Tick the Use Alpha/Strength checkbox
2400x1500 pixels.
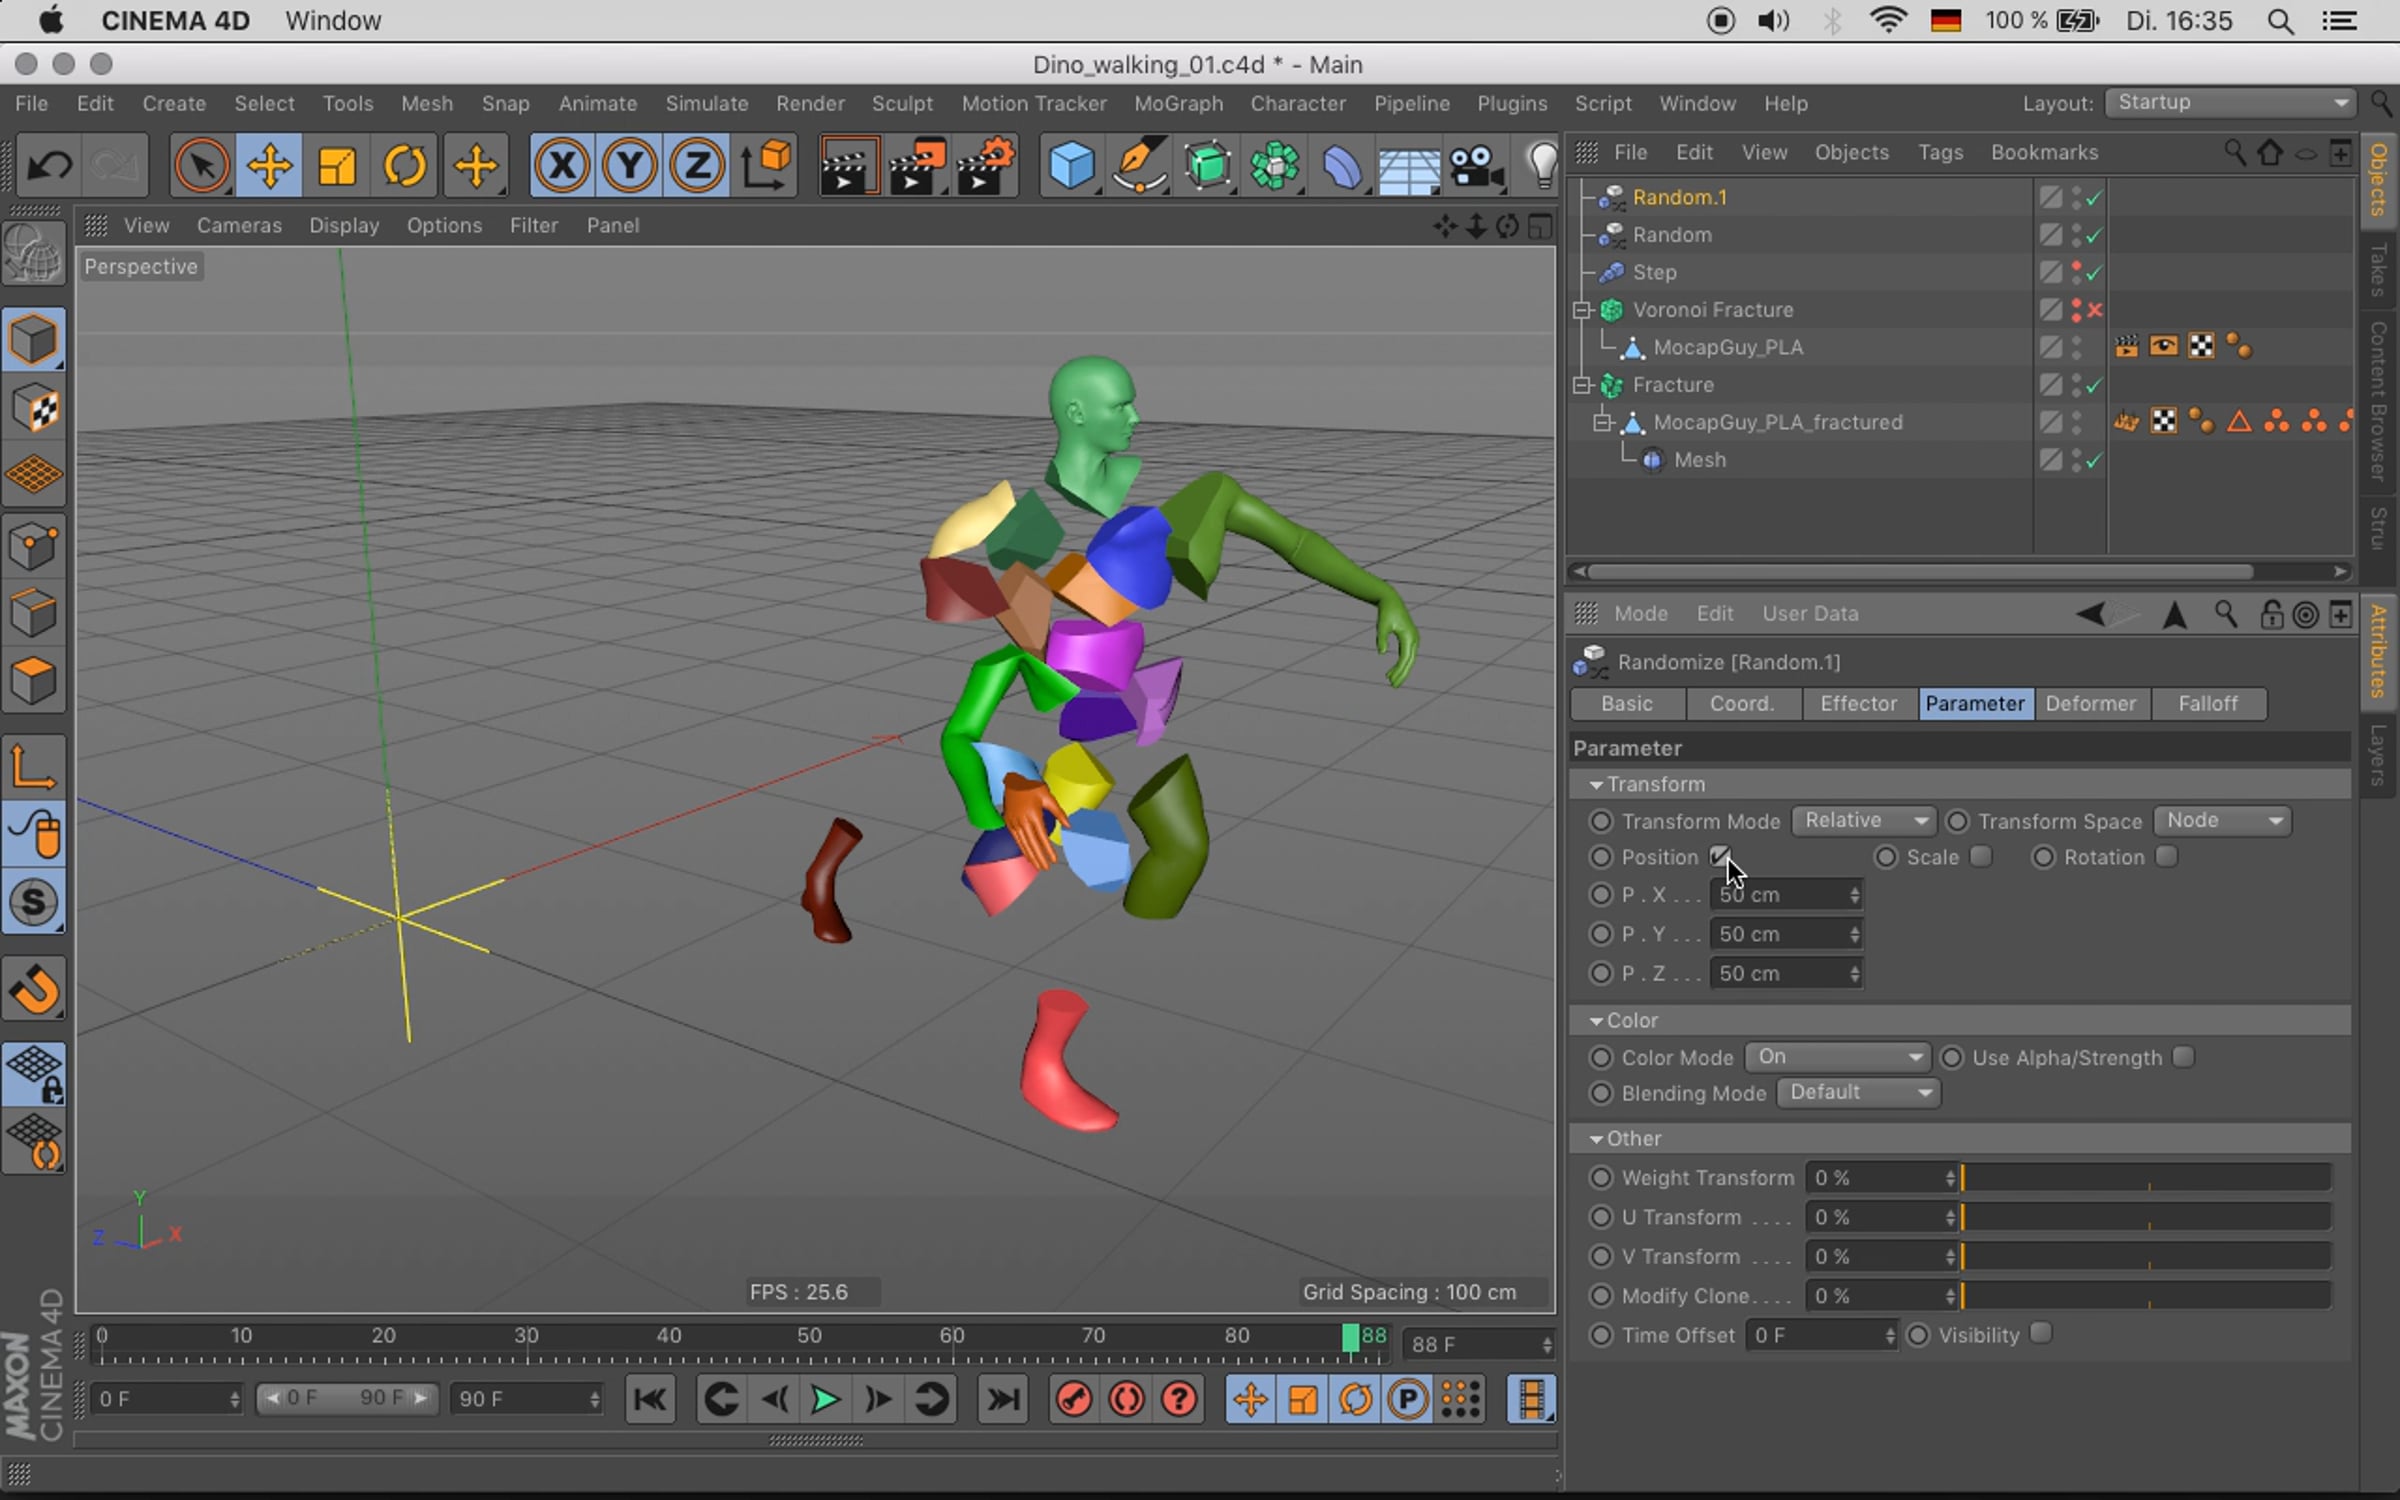2184,1057
